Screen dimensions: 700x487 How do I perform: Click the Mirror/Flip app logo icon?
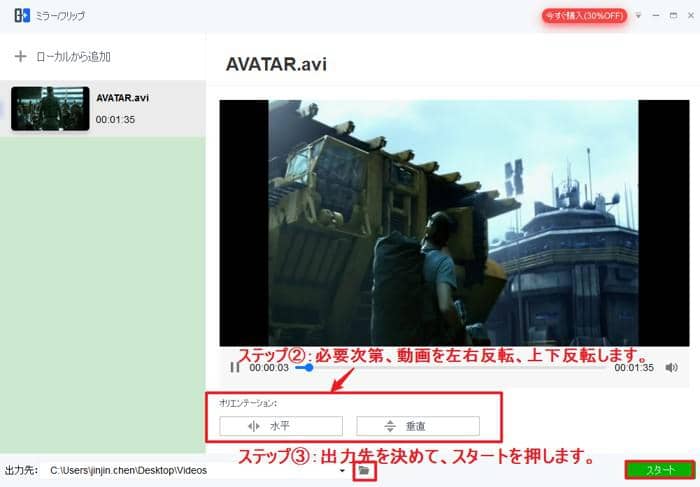click(22, 16)
